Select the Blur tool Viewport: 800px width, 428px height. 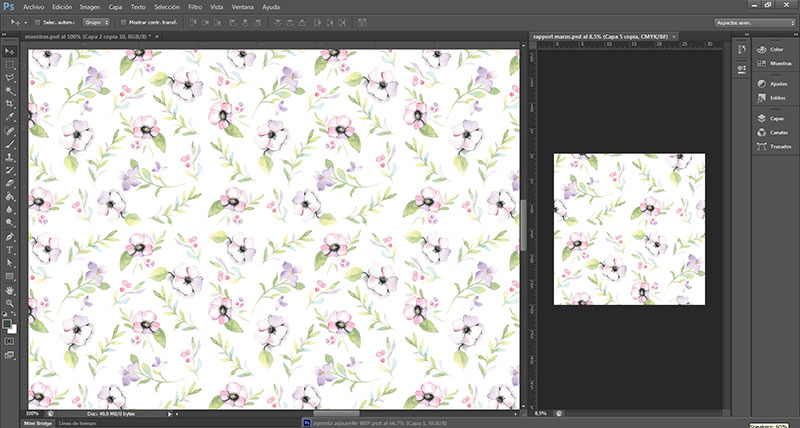coord(9,210)
